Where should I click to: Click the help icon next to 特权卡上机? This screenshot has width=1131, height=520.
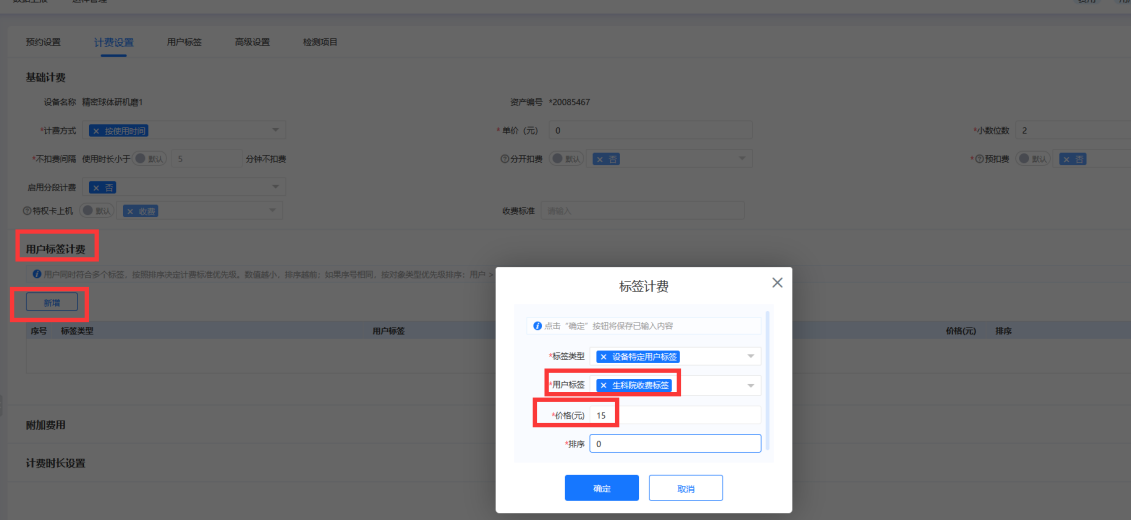point(27,211)
